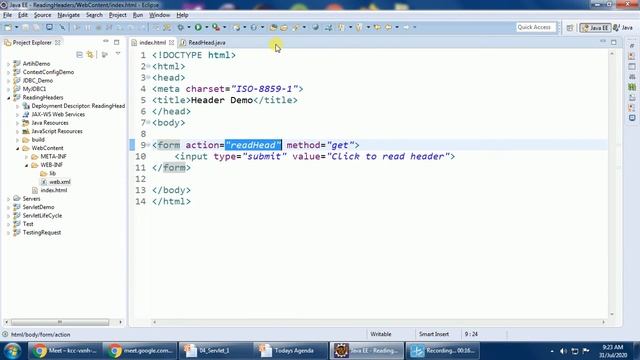Image resolution: width=640 pixels, height=360 pixels.
Task: Click the Debug bug toolbar icon
Action: (x=180, y=27)
